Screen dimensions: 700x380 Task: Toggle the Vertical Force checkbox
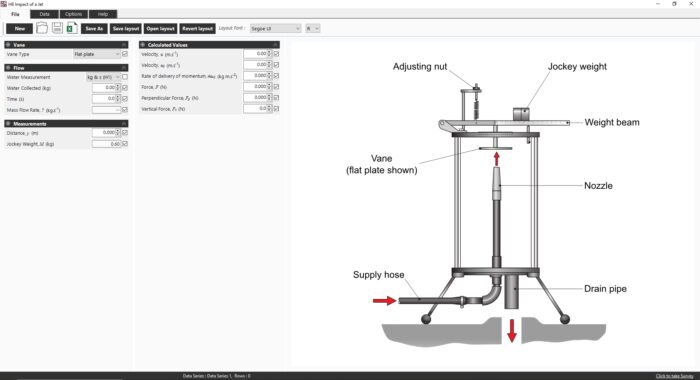pos(276,109)
